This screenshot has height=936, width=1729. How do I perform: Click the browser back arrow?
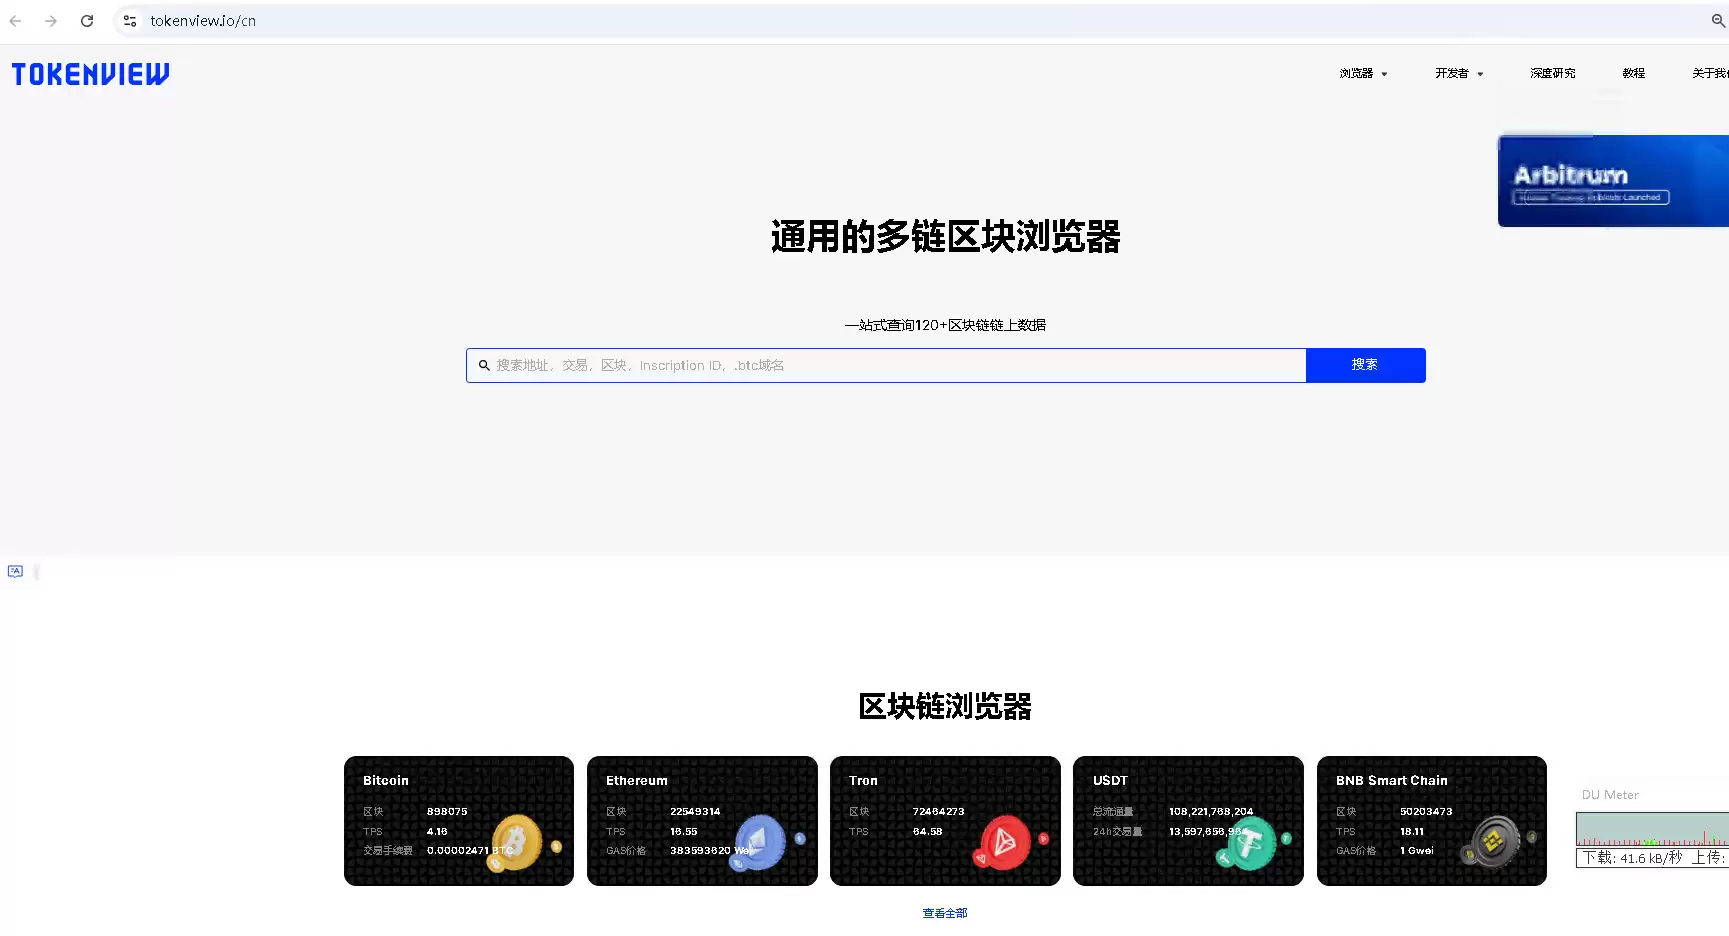tap(14, 20)
